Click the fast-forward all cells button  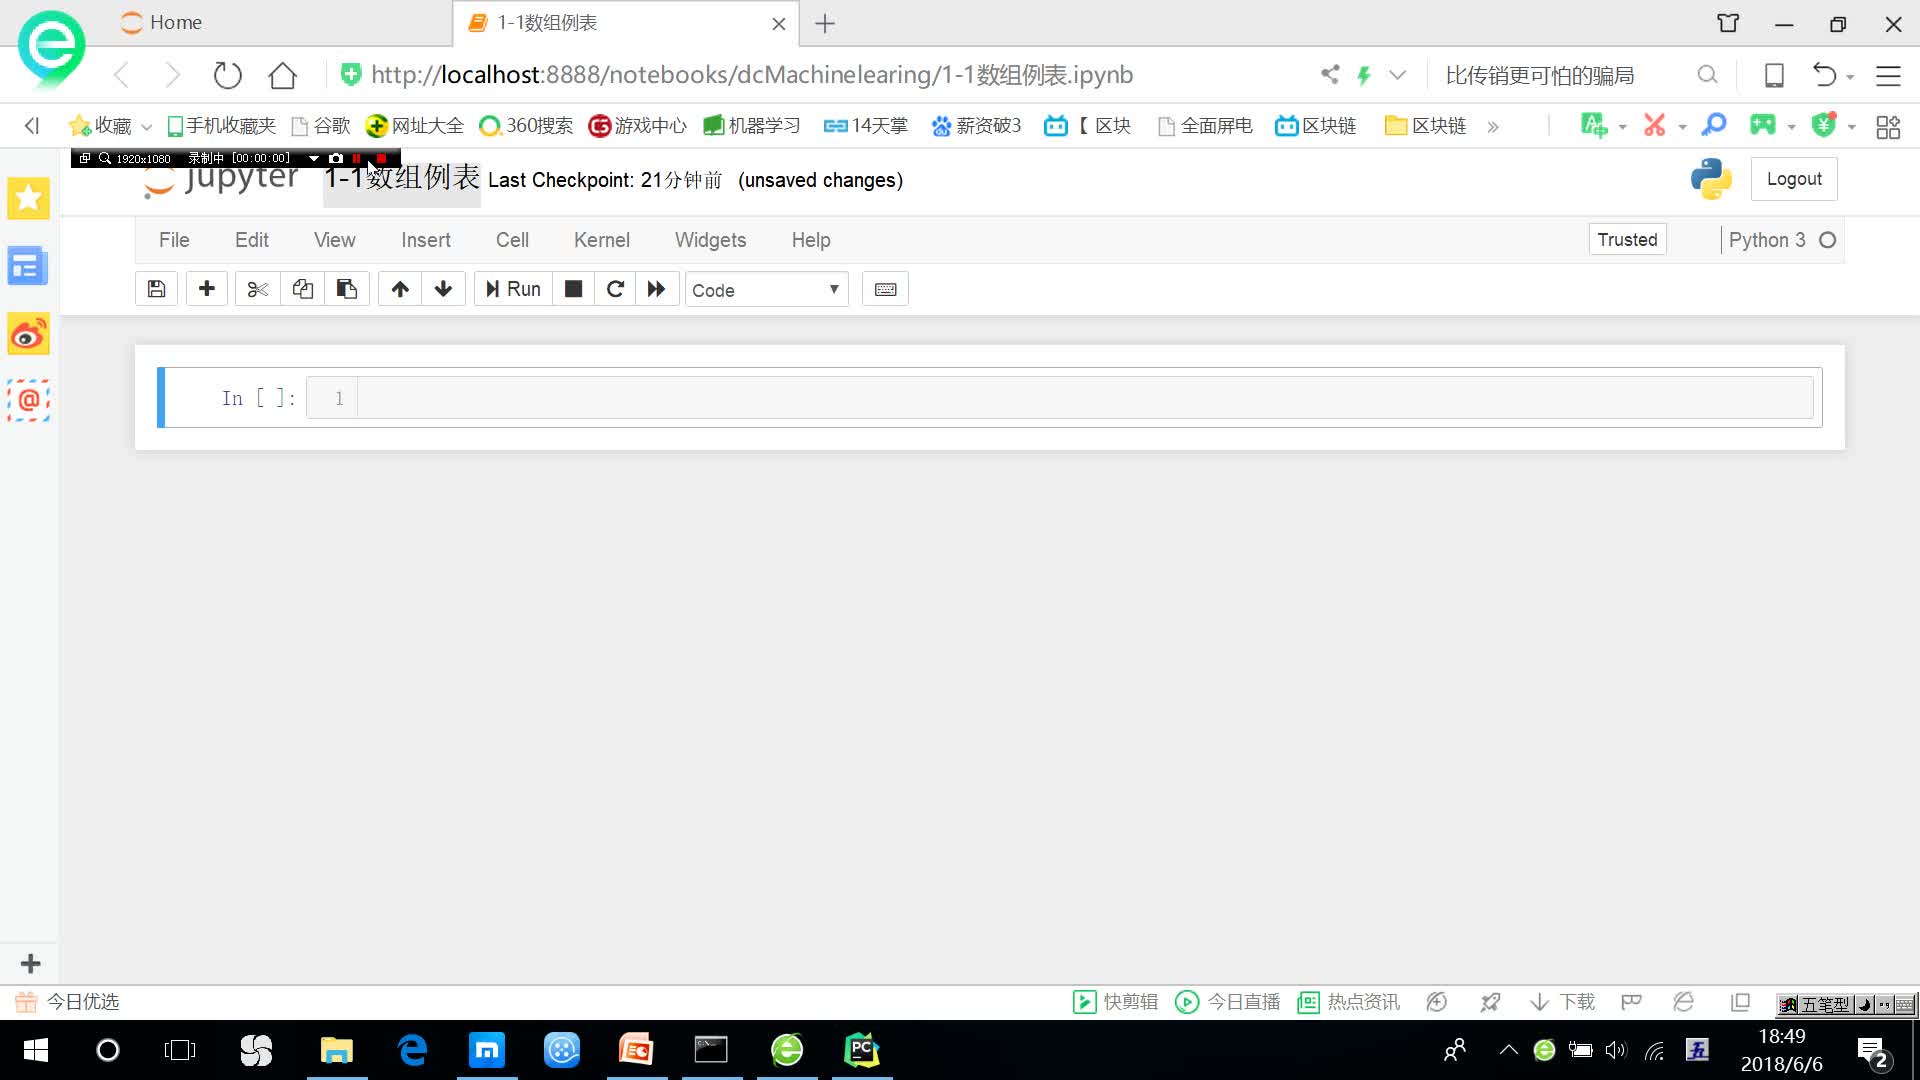[657, 289]
